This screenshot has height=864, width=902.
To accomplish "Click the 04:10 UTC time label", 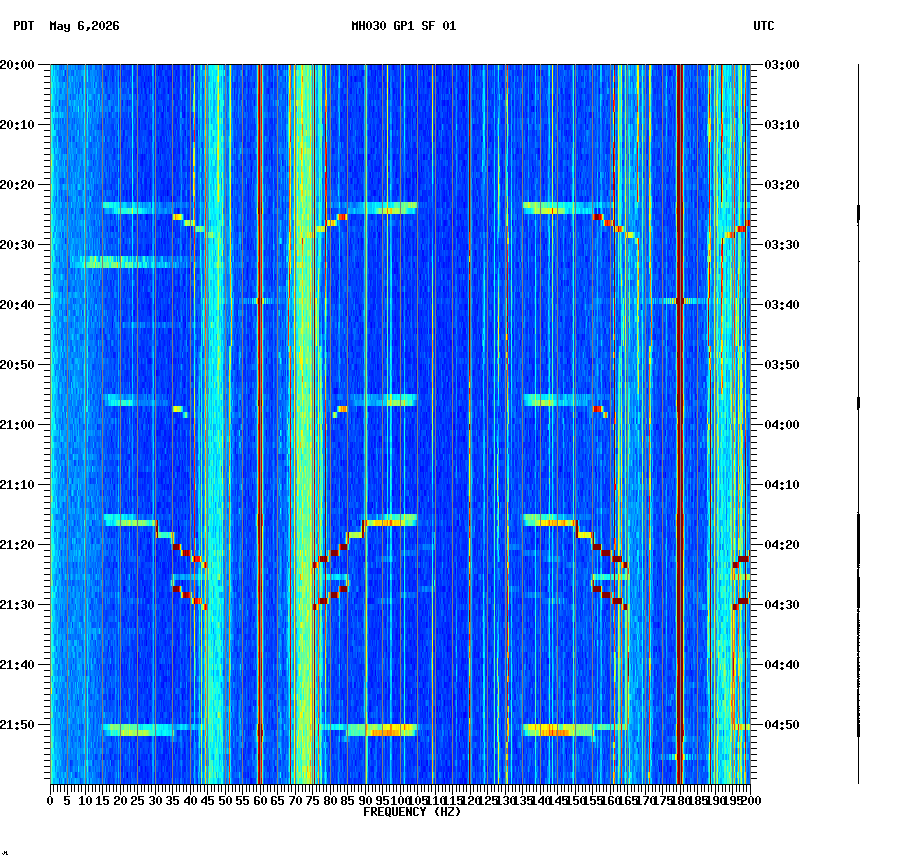I will pos(782,484).
